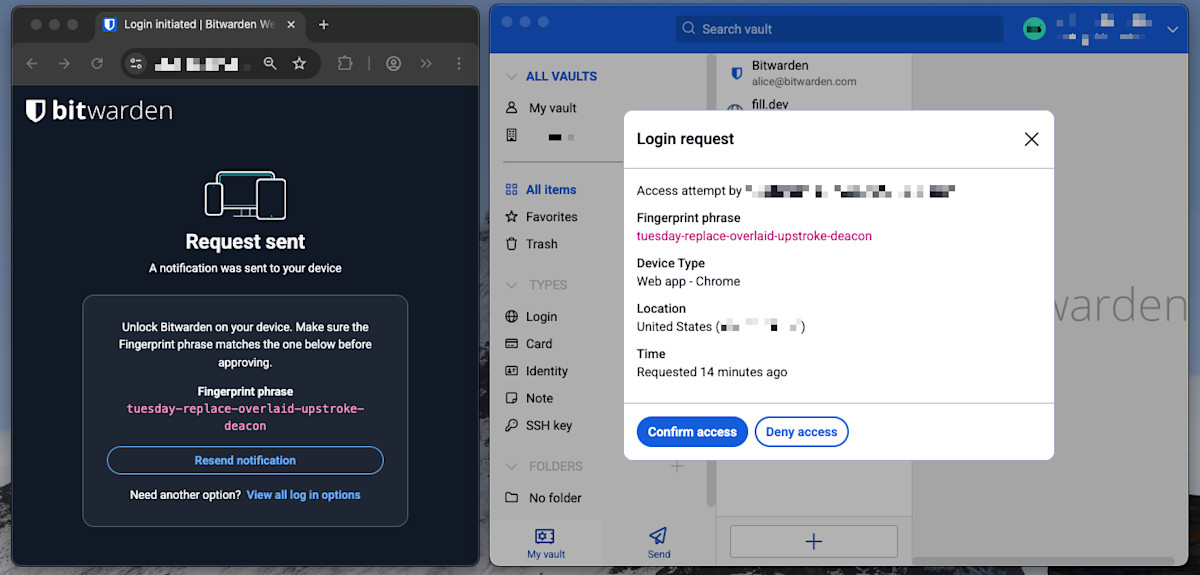This screenshot has width=1200, height=575.
Task: Open View all log in options link
Action: click(303, 495)
